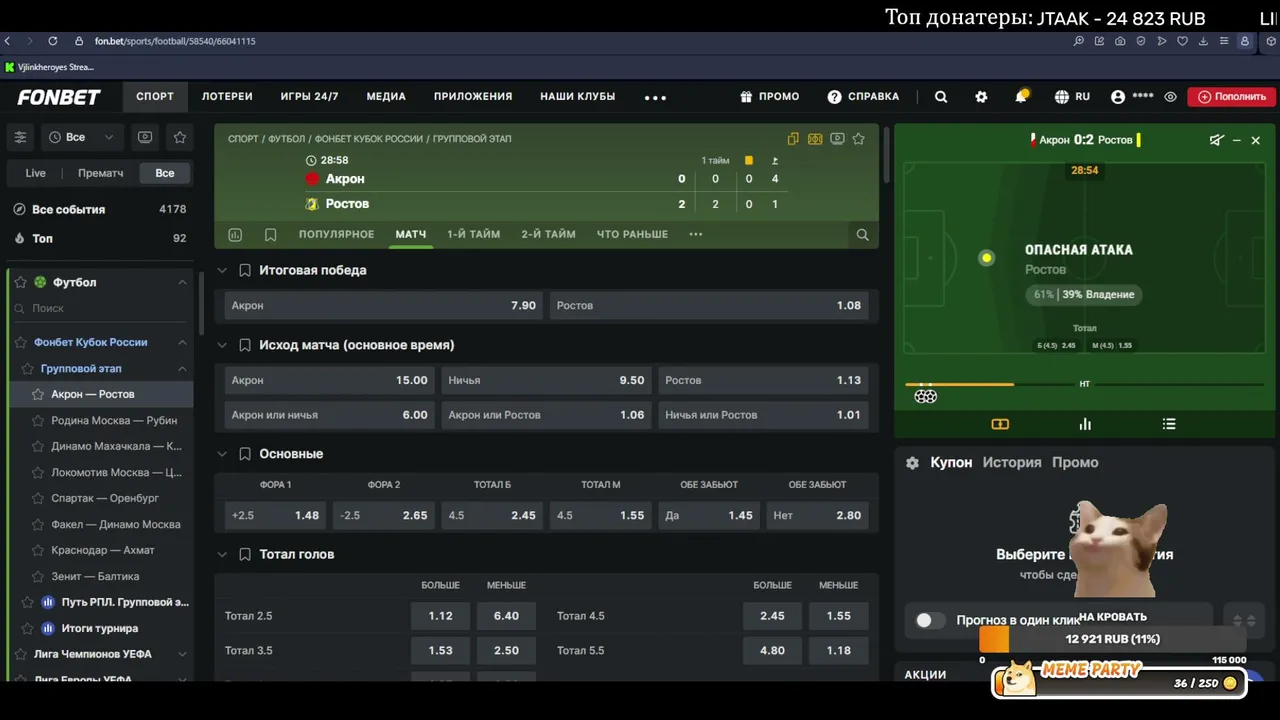Switch match tracker to pitch view
Viewport: 1280px width, 720px height.
click(x=1000, y=424)
